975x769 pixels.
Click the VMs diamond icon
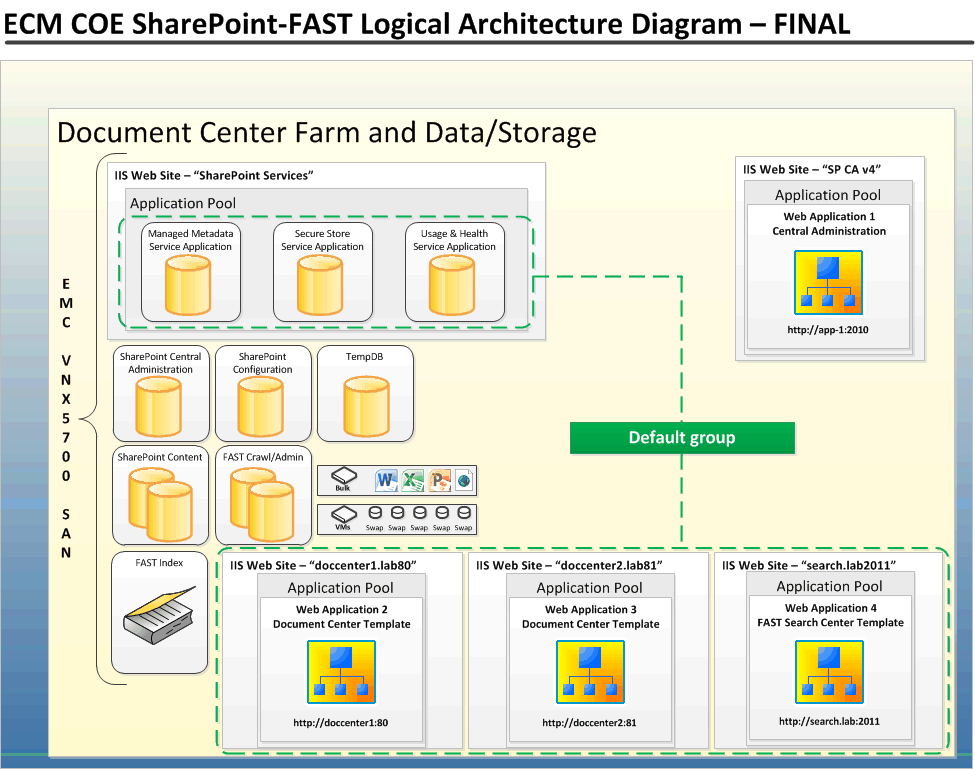point(343,513)
